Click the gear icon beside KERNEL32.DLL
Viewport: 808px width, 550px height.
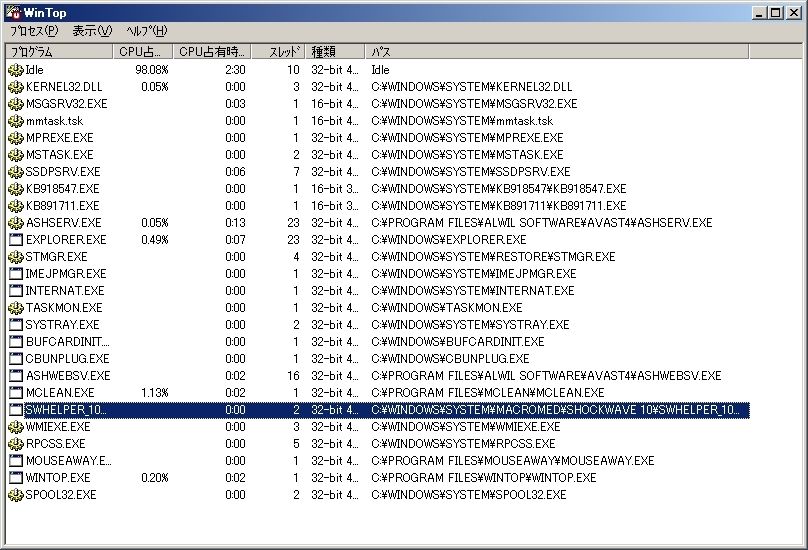(x=16, y=87)
